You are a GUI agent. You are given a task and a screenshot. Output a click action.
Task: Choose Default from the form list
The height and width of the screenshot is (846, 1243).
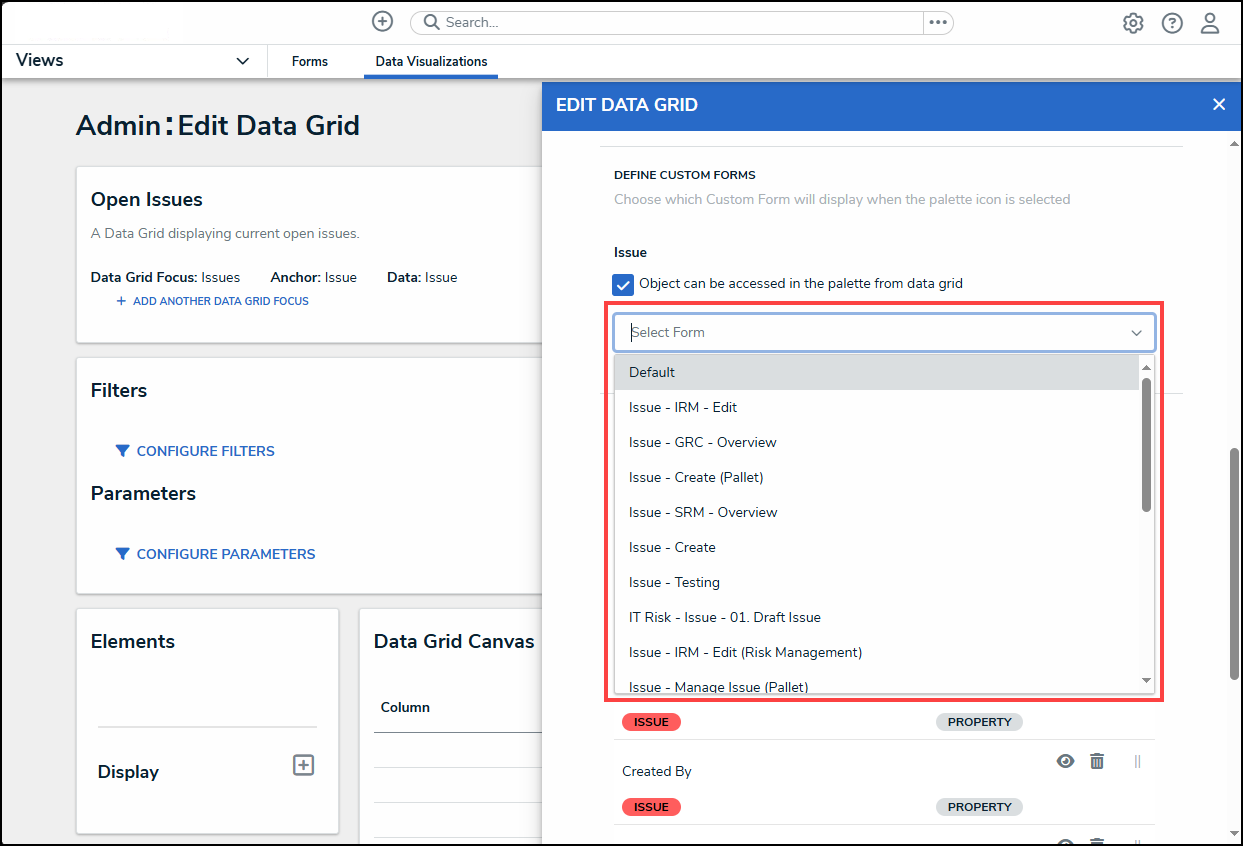click(x=652, y=372)
